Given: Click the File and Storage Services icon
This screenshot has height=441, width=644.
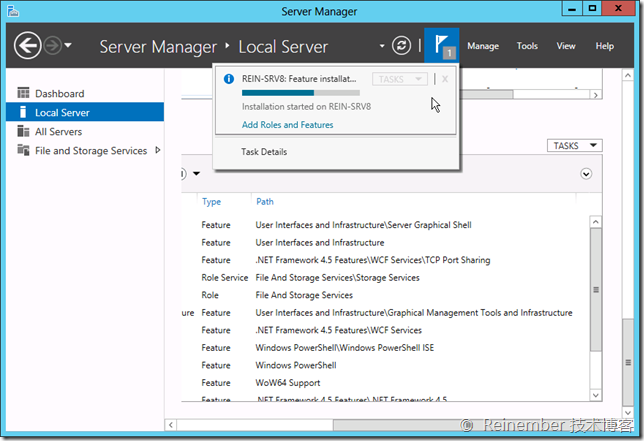Looking at the screenshot, I should [x=23, y=151].
